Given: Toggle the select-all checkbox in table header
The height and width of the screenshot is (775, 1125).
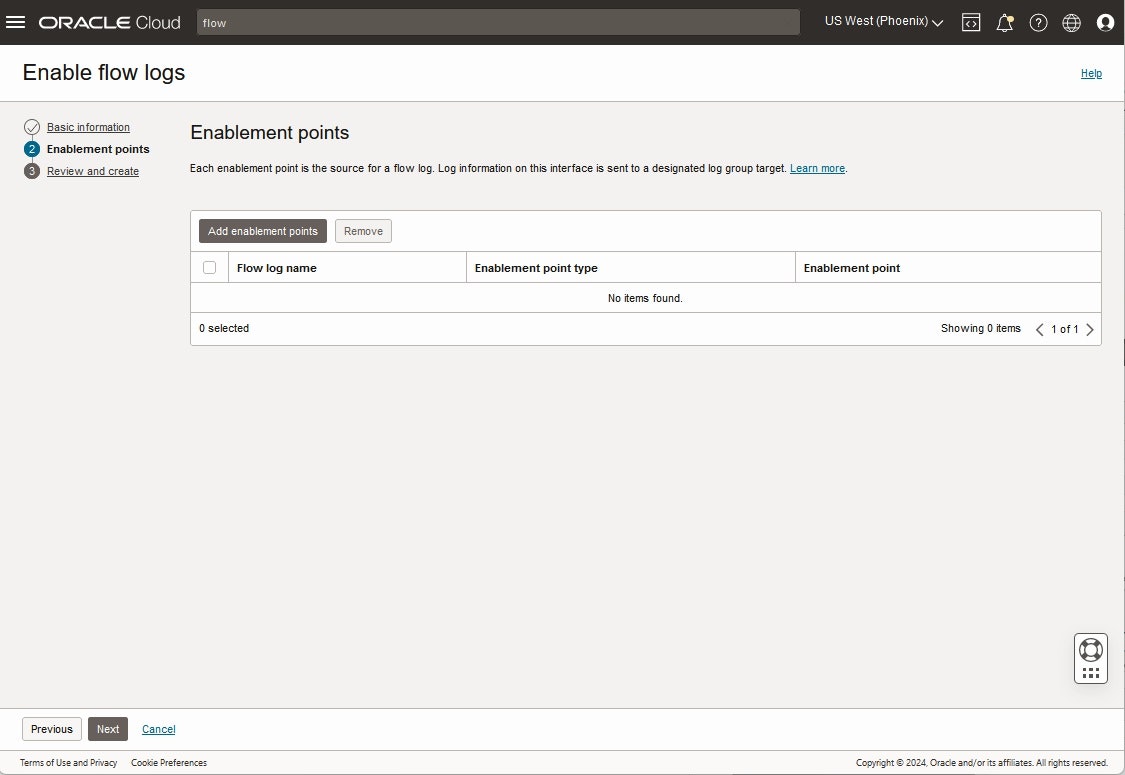Looking at the screenshot, I should coord(210,268).
